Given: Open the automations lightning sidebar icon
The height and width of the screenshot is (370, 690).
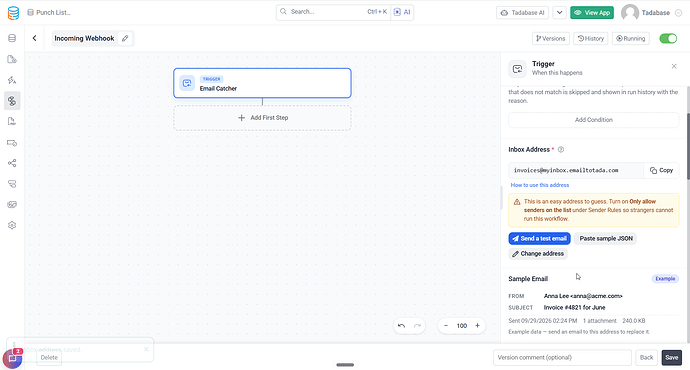Looking at the screenshot, I should pos(12,80).
